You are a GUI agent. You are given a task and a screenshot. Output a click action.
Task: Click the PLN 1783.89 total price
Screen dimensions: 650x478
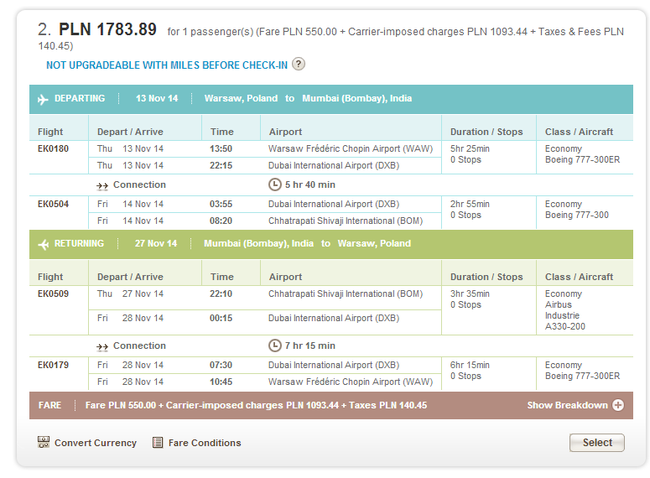pyautogui.click(x=107, y=30)
